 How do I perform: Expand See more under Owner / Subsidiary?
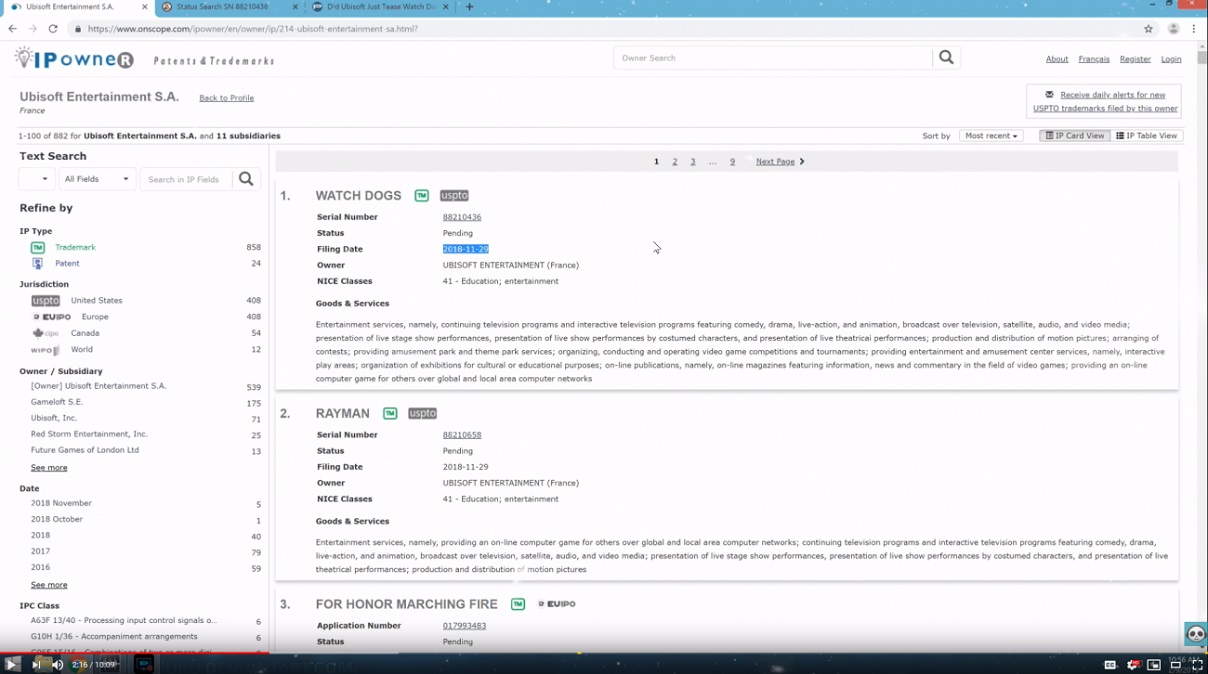49,467
